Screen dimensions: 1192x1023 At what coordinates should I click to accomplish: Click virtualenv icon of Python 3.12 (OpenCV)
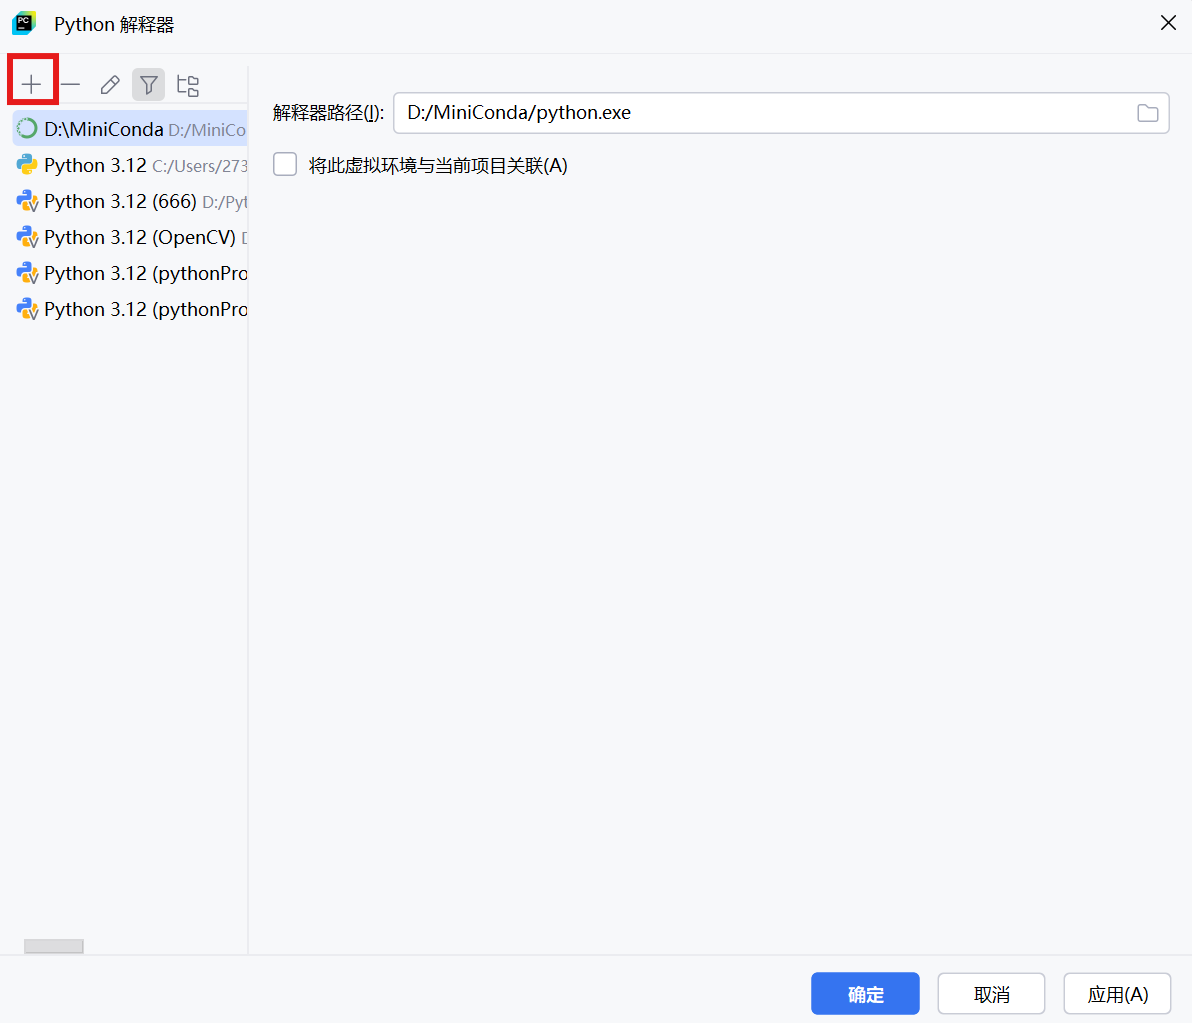click(27, 237)
